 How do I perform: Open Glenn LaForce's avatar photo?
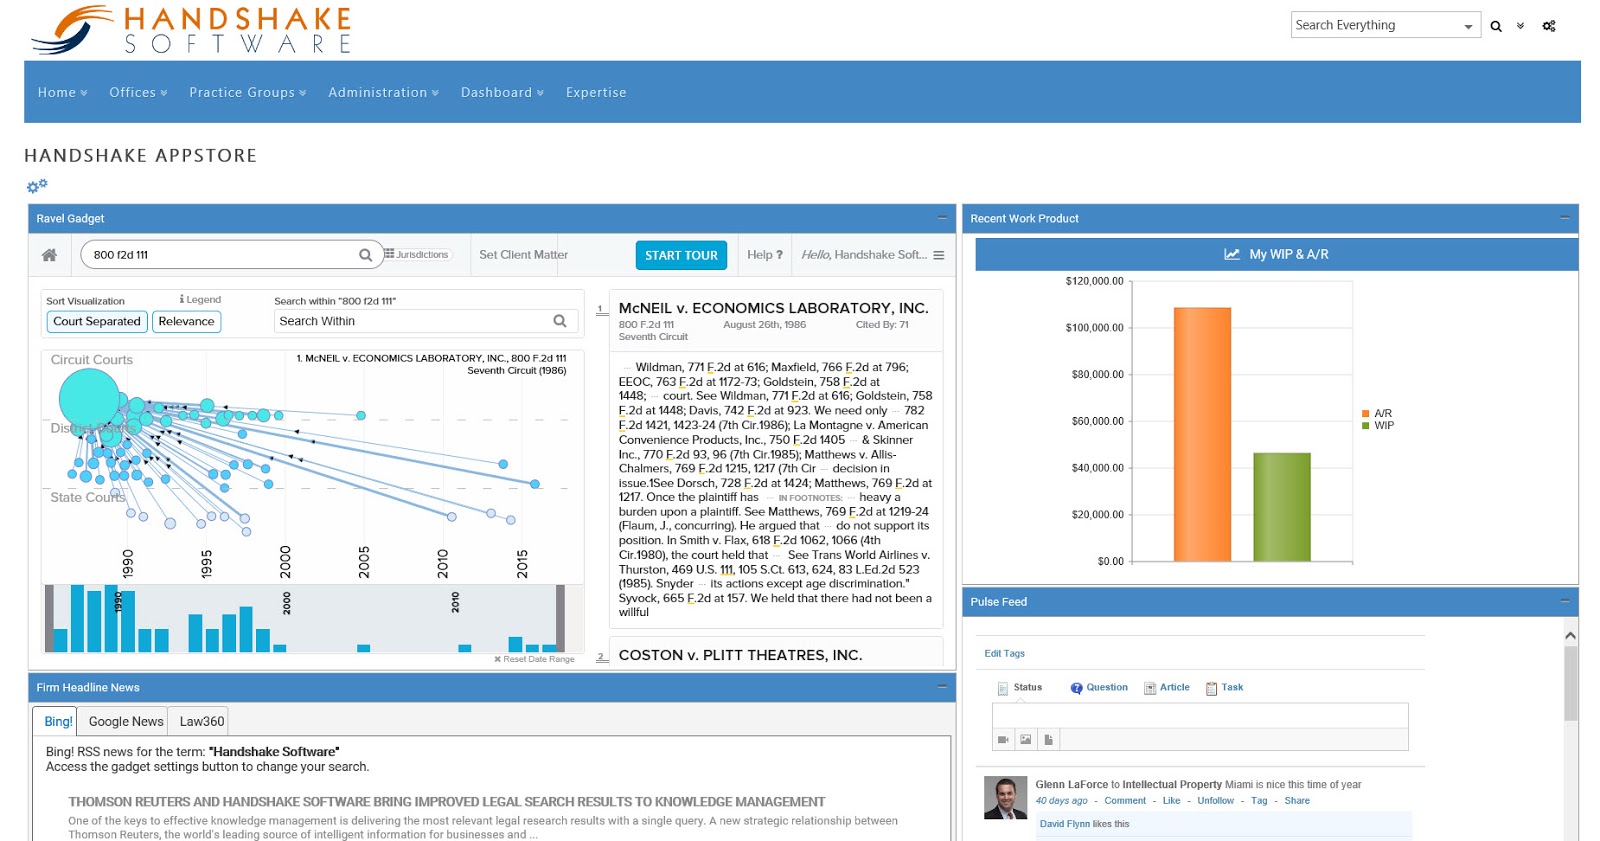tap(1006, 798)
